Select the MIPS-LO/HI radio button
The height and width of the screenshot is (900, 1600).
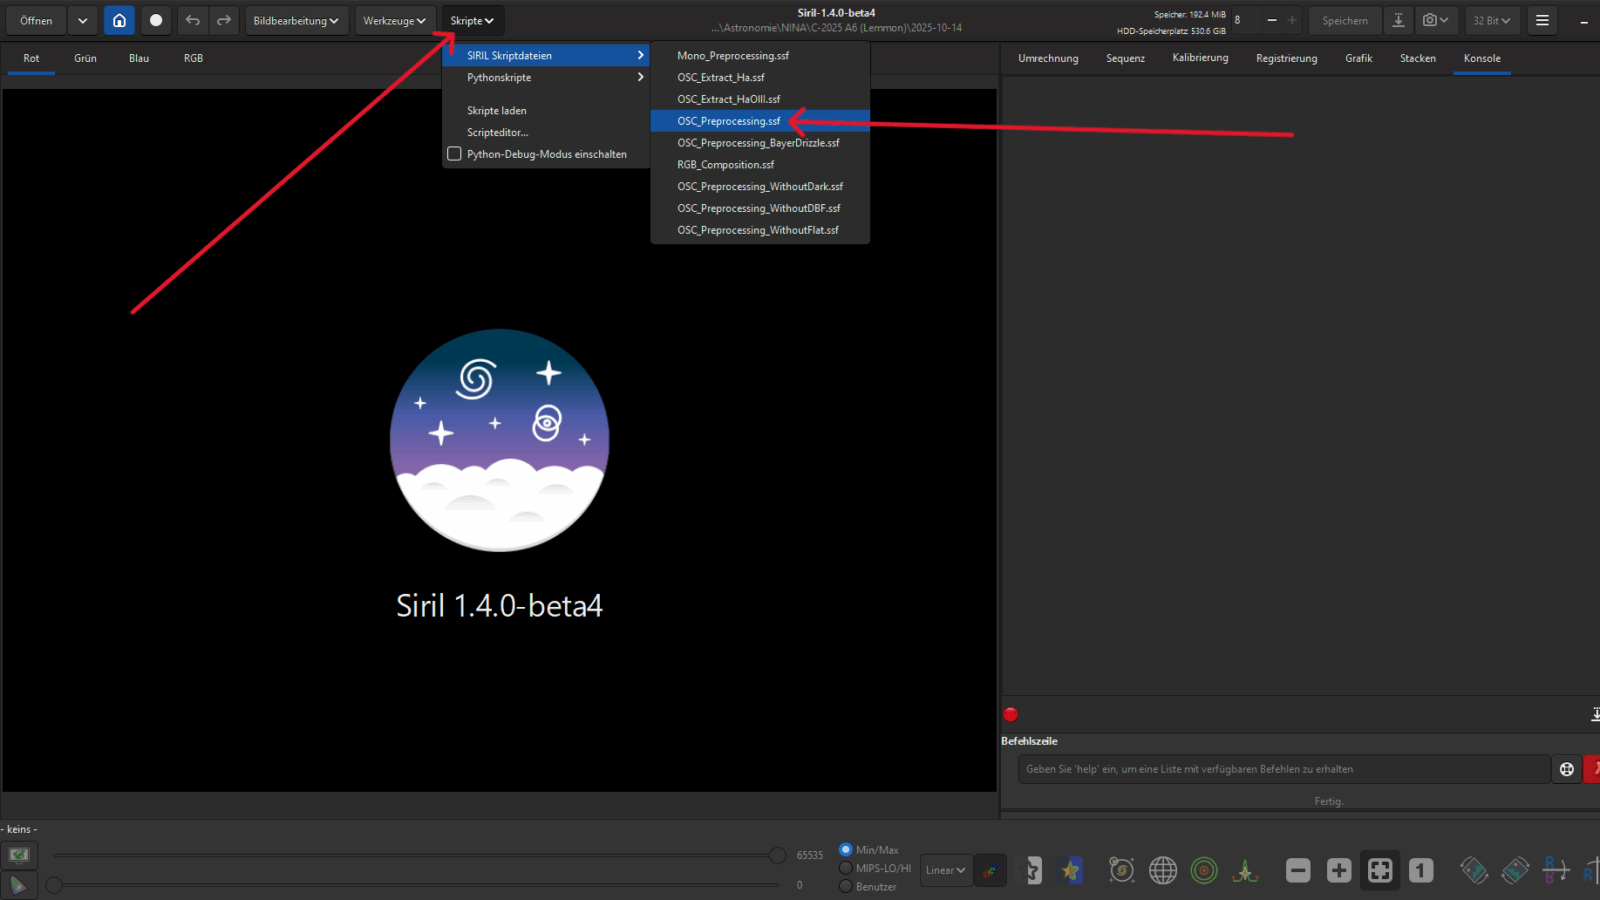pos(846,868)
